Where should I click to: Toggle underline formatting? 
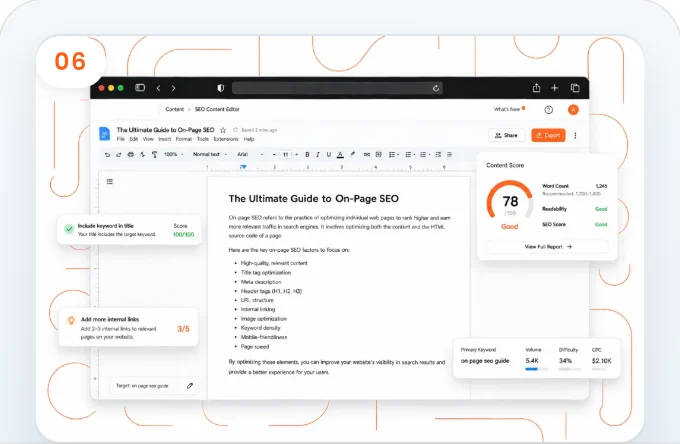[x=329, y=154]
